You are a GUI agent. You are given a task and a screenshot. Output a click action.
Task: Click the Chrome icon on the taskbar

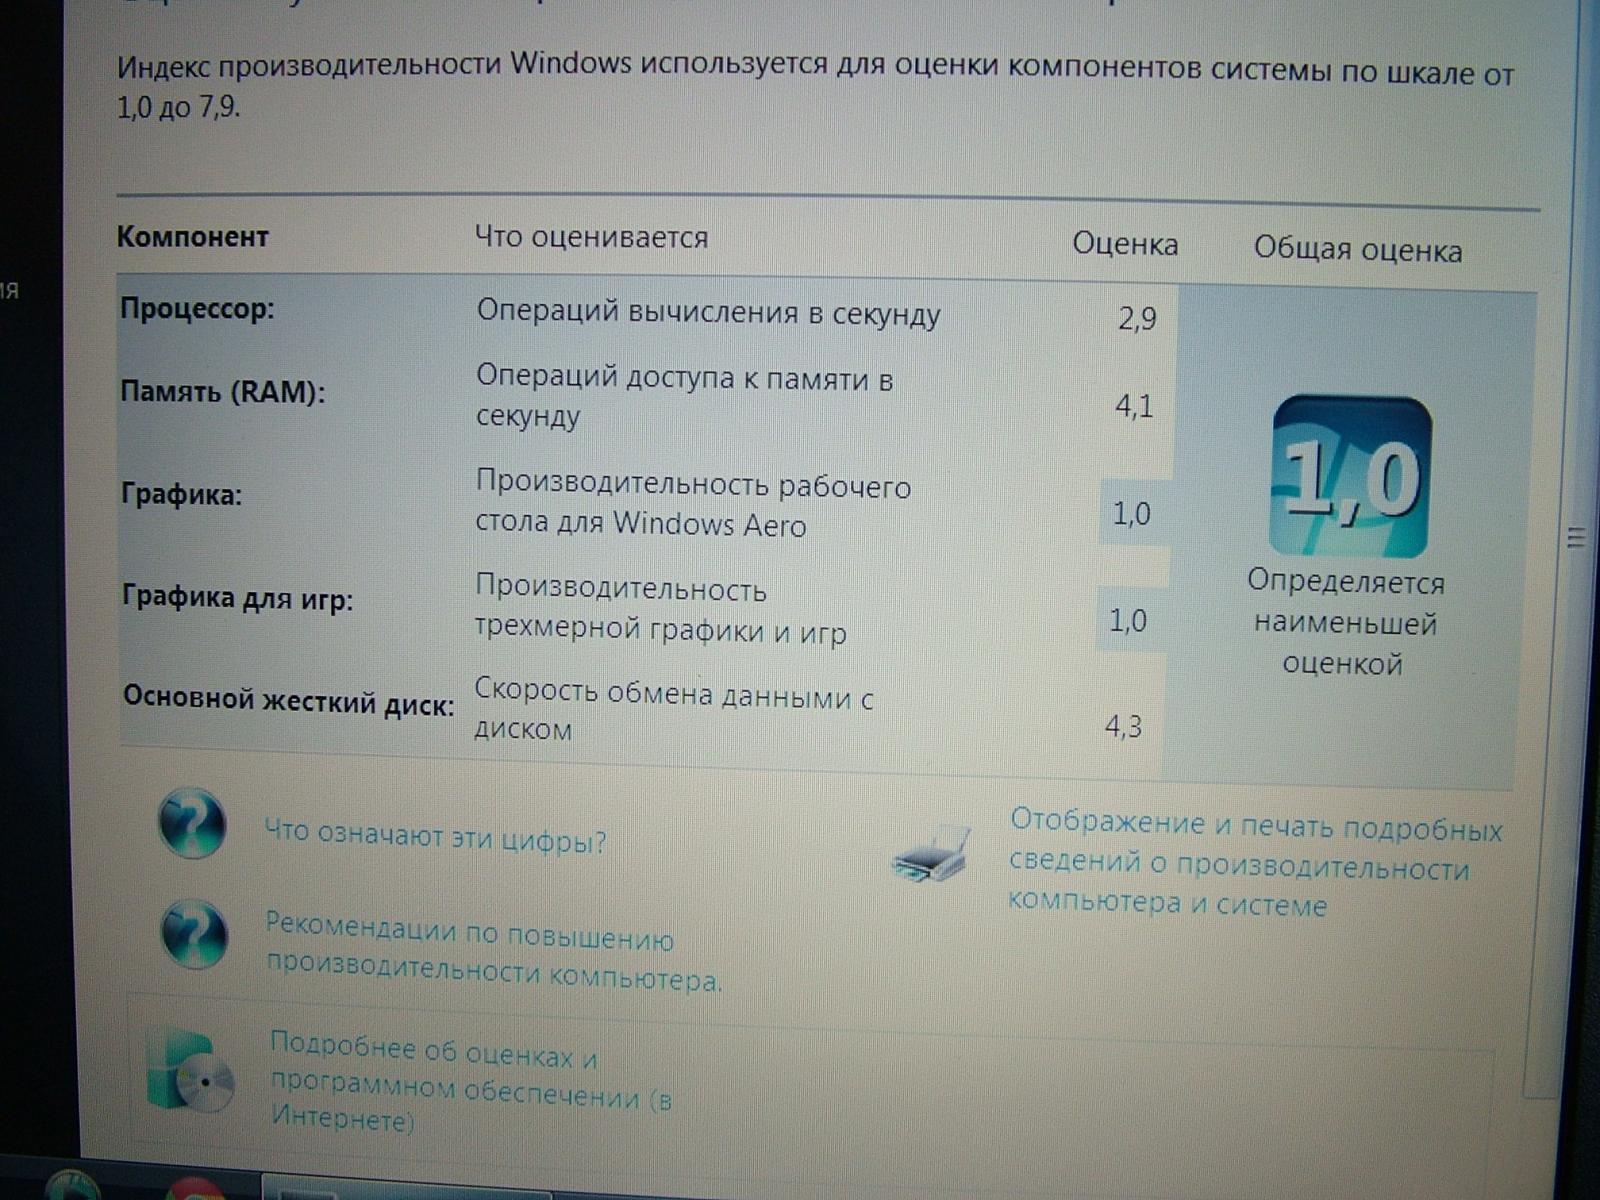click(196, 1190)
